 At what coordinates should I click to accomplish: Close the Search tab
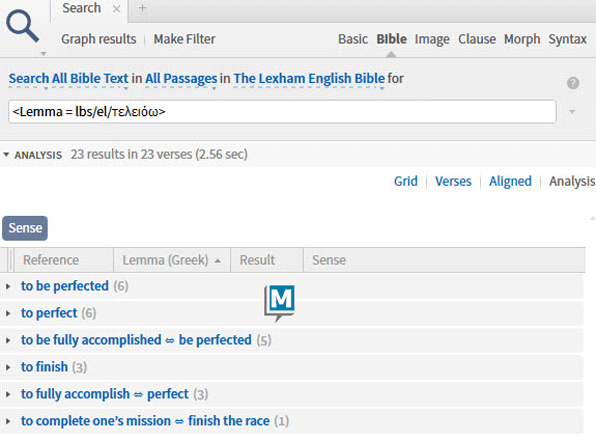click(x=116, y=9)
